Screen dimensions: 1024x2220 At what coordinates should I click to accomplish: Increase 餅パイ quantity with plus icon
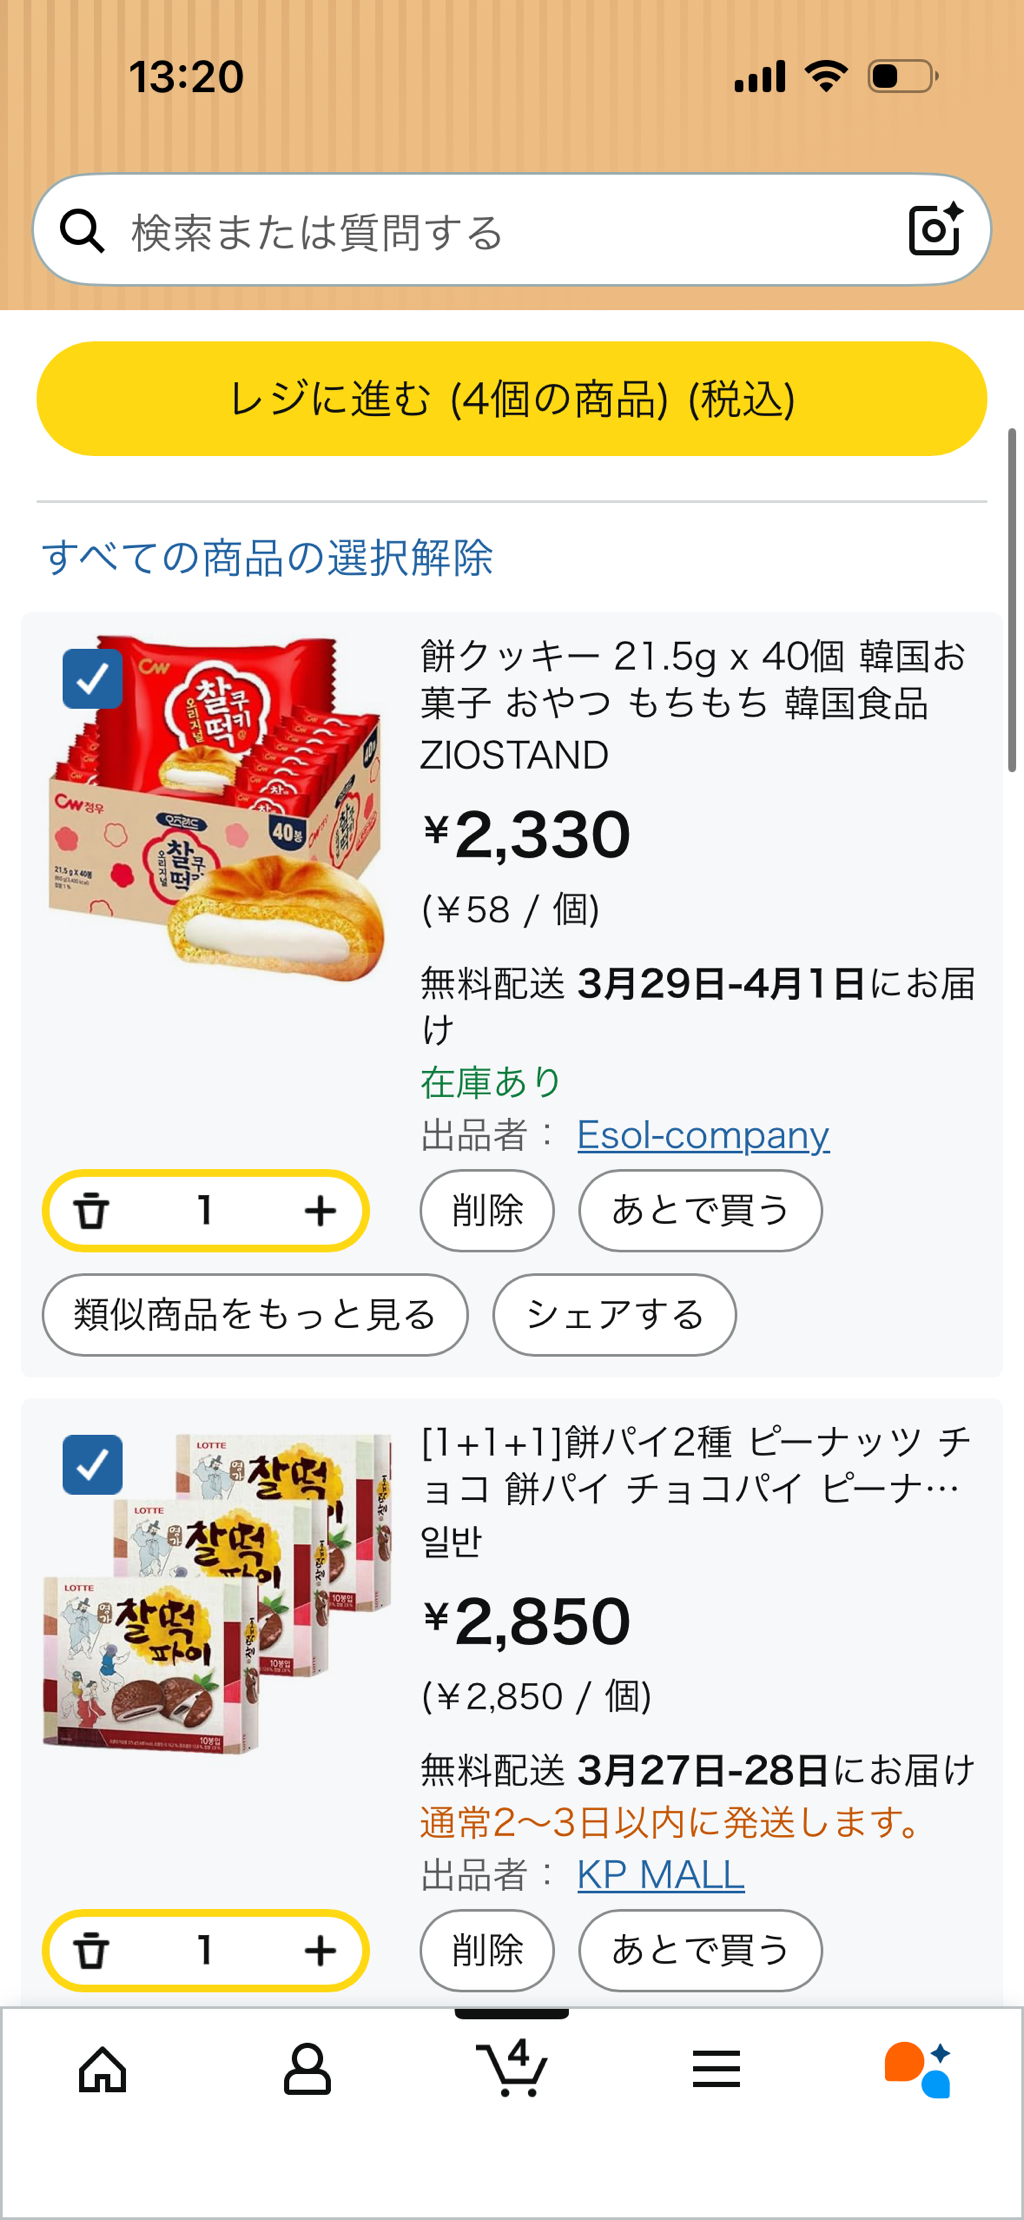coord(320,1949)
